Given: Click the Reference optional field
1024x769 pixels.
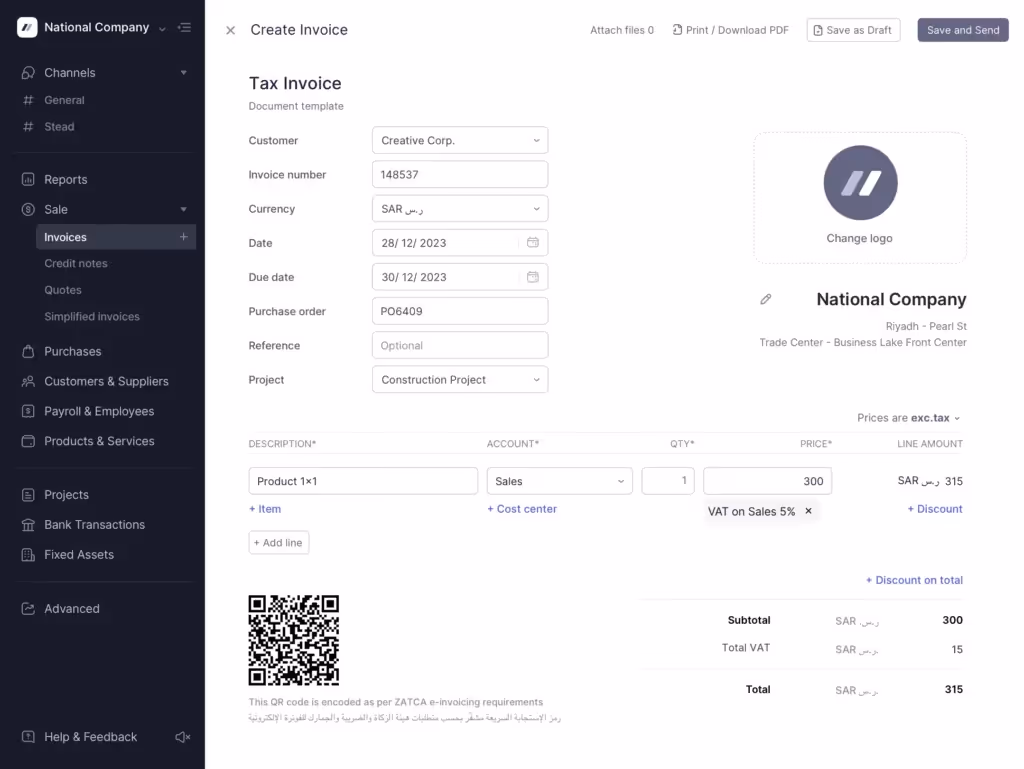Looking at the screenshot, I should click(460, 345).
